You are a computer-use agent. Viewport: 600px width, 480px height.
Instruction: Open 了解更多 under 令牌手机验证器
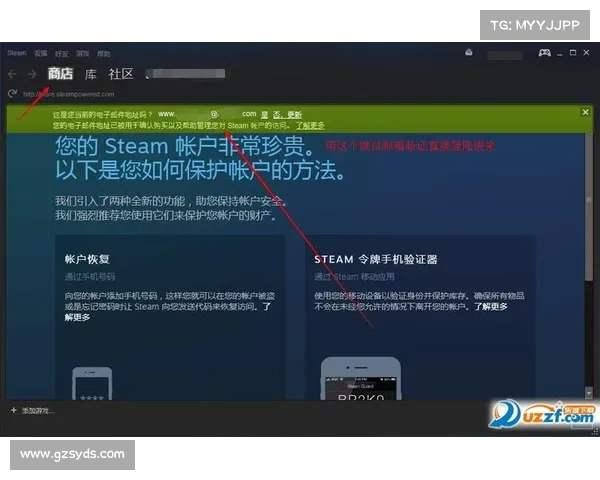click(491, 307)
